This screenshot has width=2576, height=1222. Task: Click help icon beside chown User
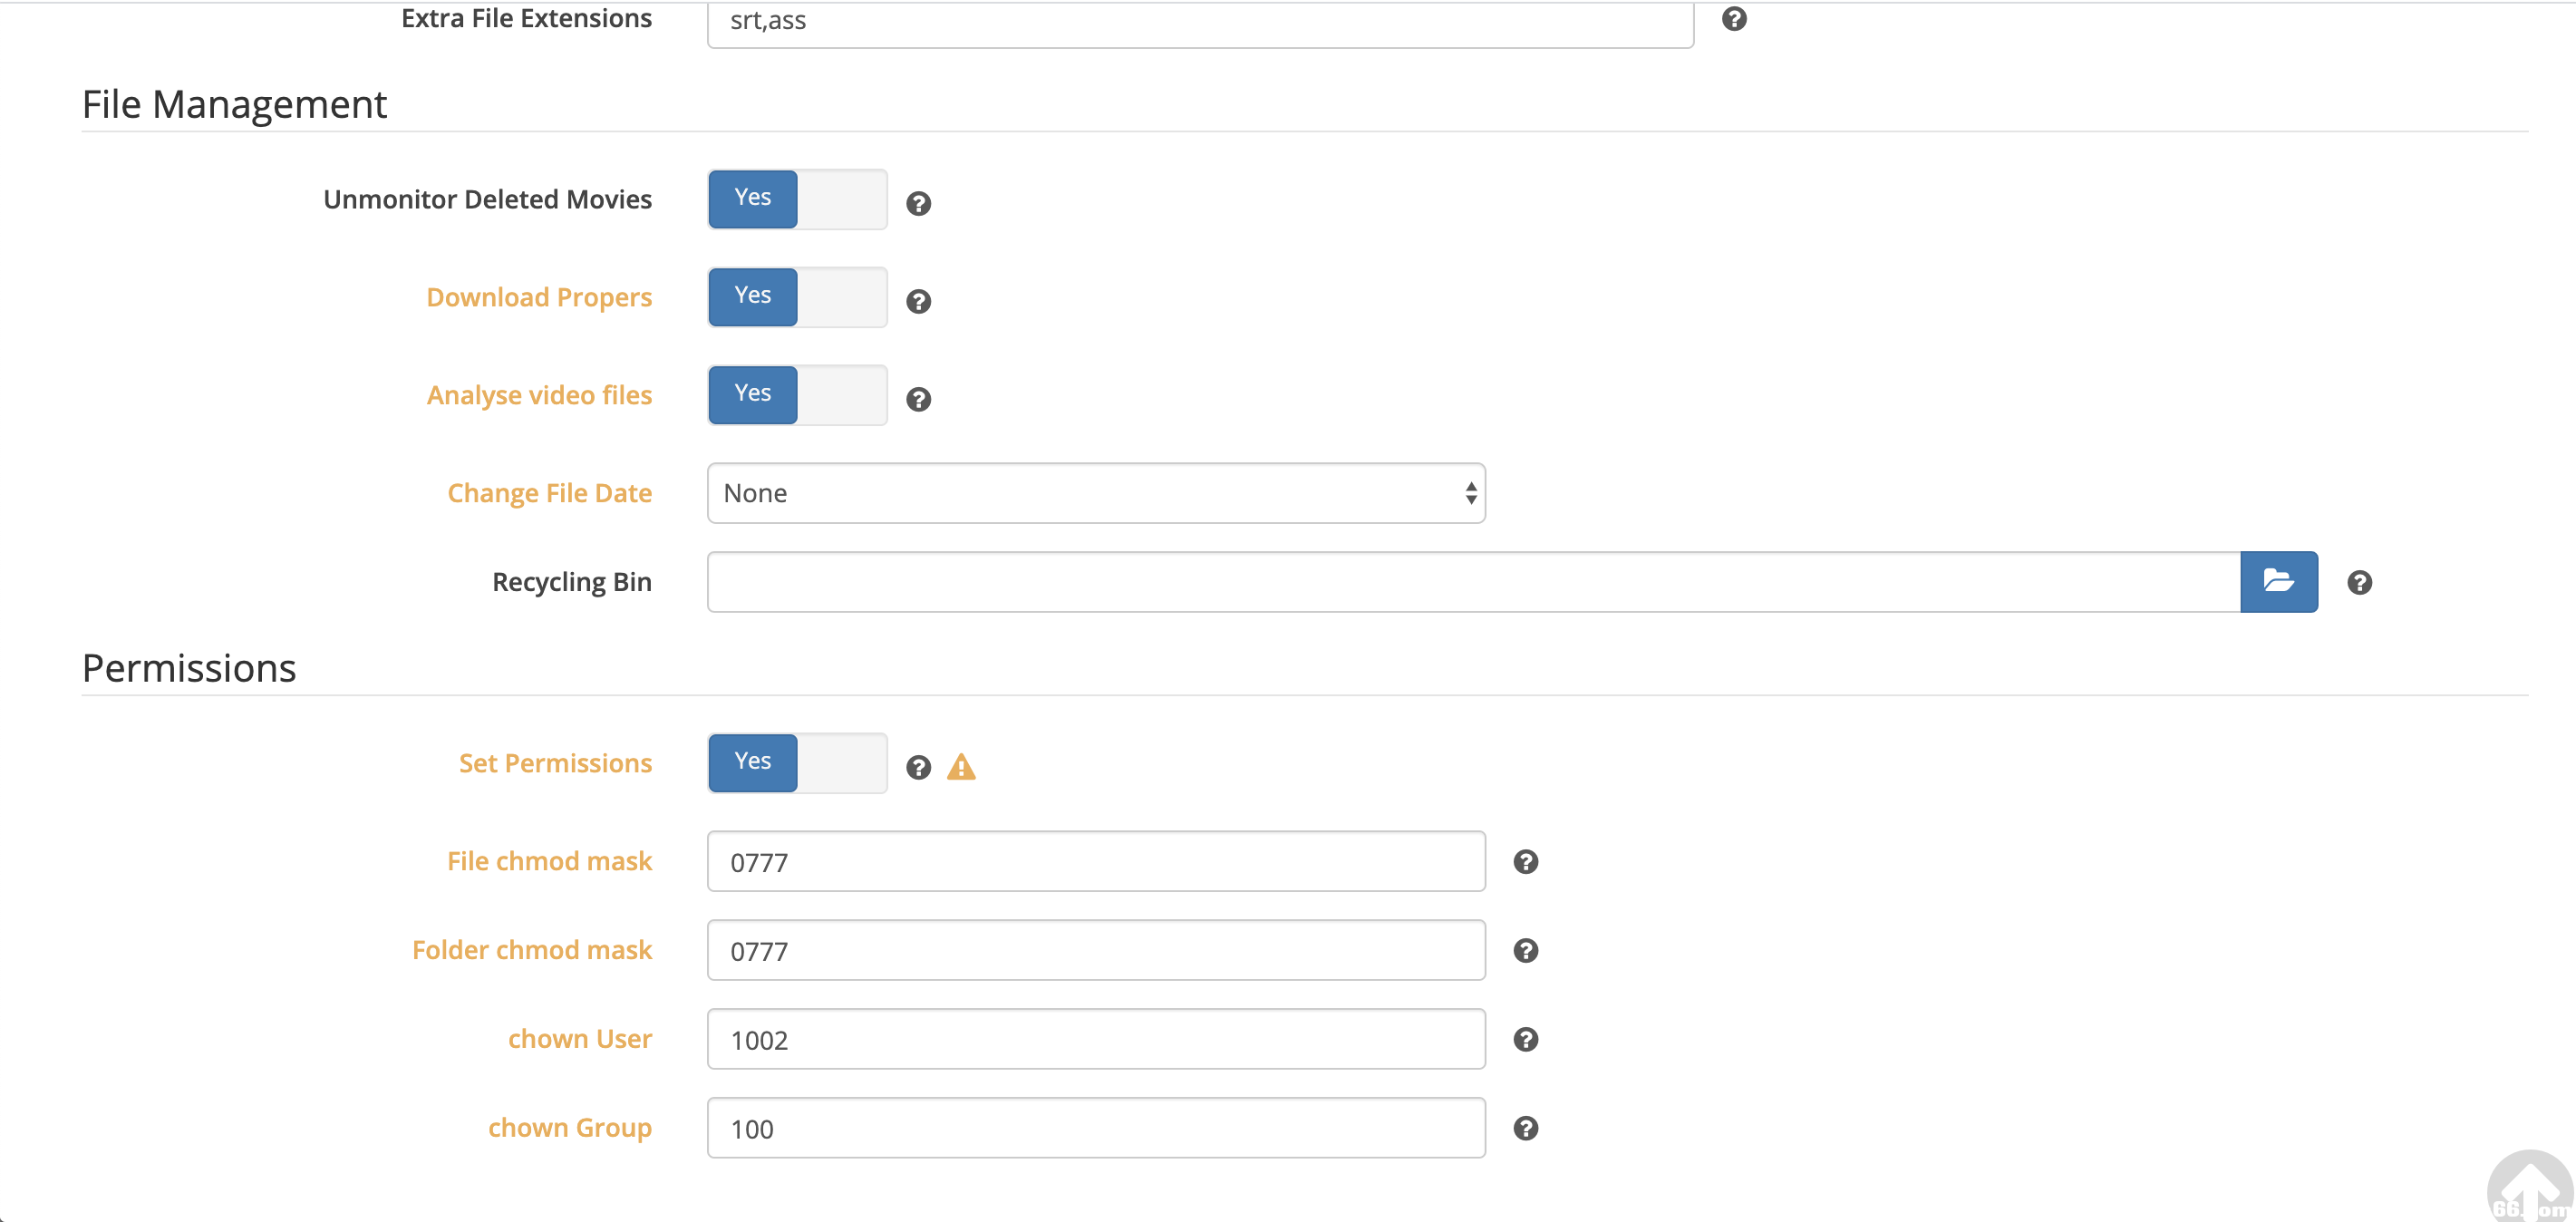click(x=1525, y=1040)
